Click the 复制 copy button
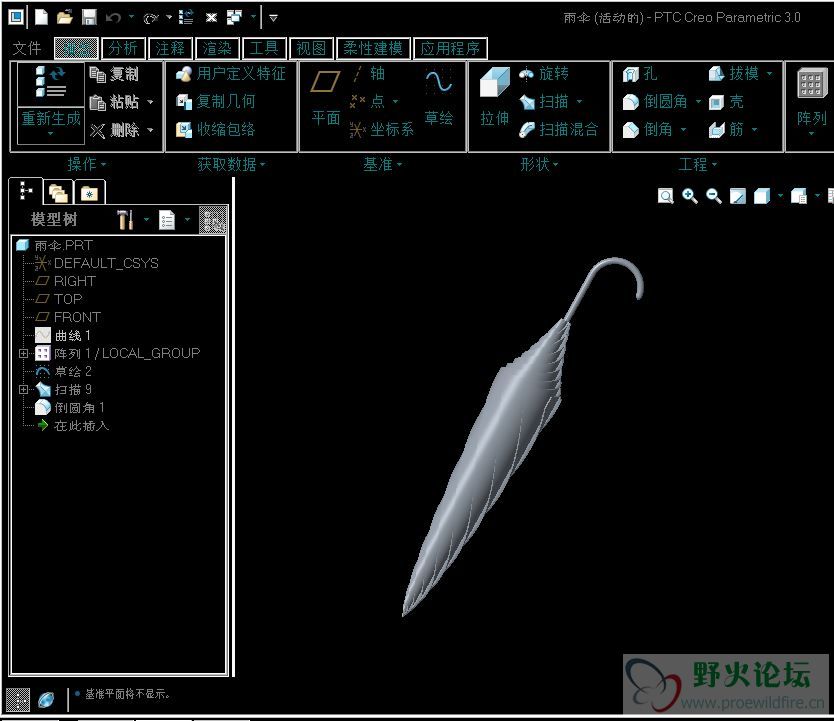 tap(113, 74)
